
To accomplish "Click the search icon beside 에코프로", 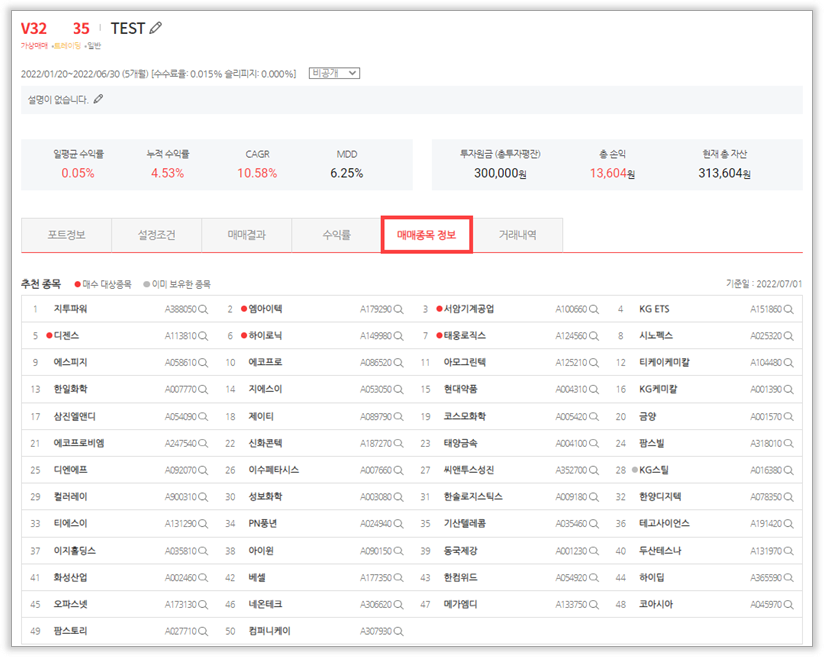I will [x=398, y=363].
